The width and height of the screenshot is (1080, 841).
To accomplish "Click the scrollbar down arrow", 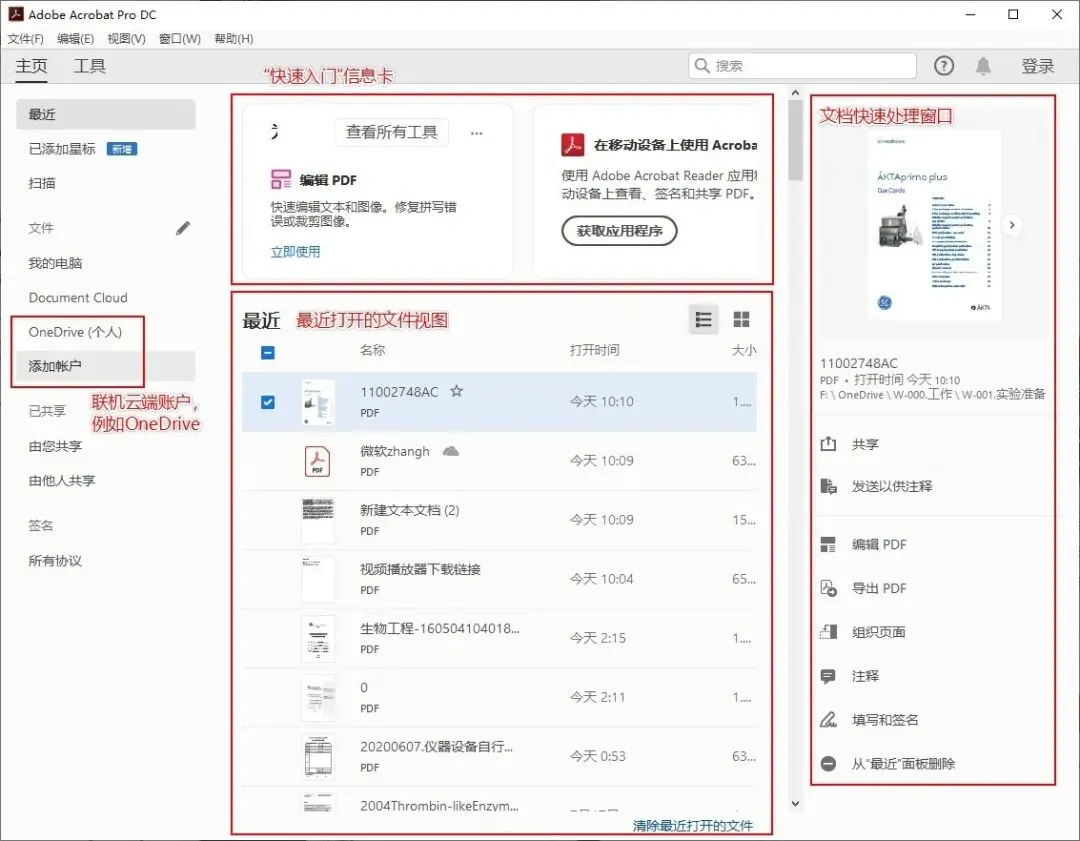I will [x=796, y=803].
